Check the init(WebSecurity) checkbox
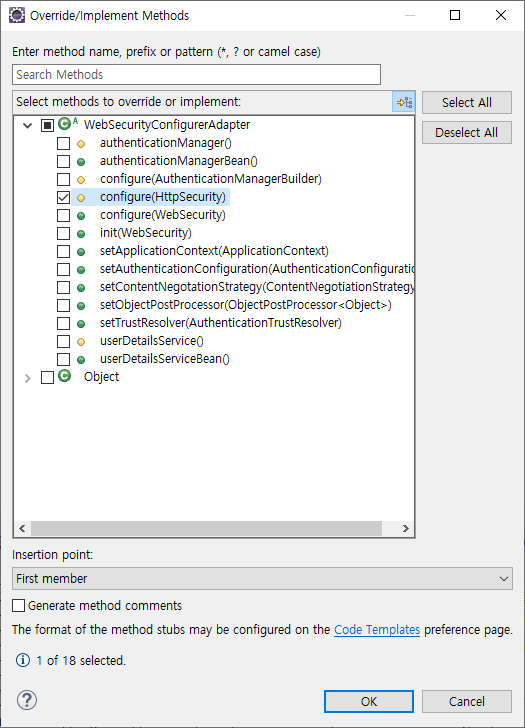Image resolution: width=525 pixels, height=728 pixels. coord(64,234)
